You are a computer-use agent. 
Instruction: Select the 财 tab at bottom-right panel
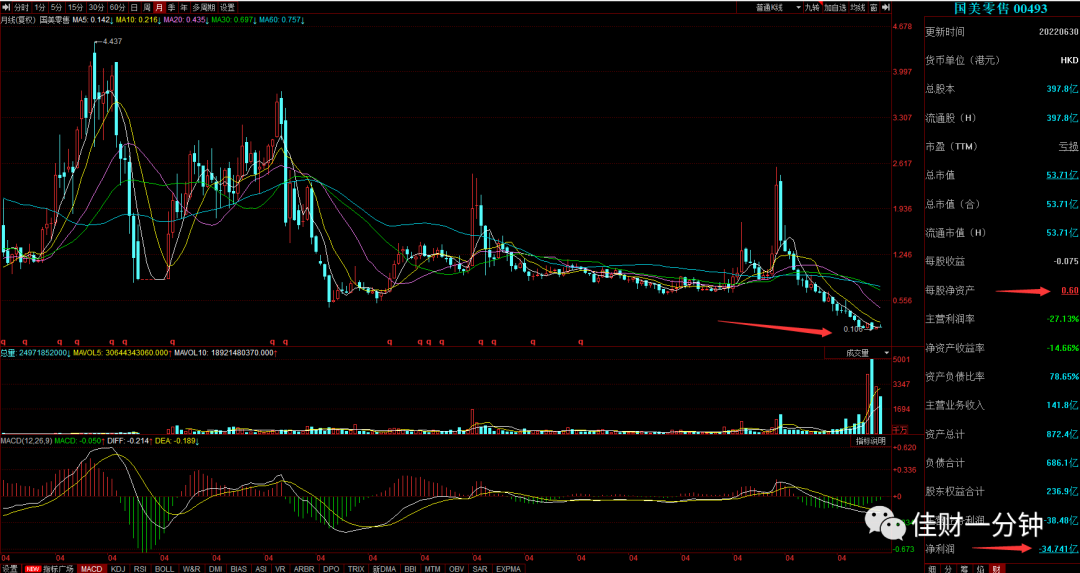[x=995, y=570]
